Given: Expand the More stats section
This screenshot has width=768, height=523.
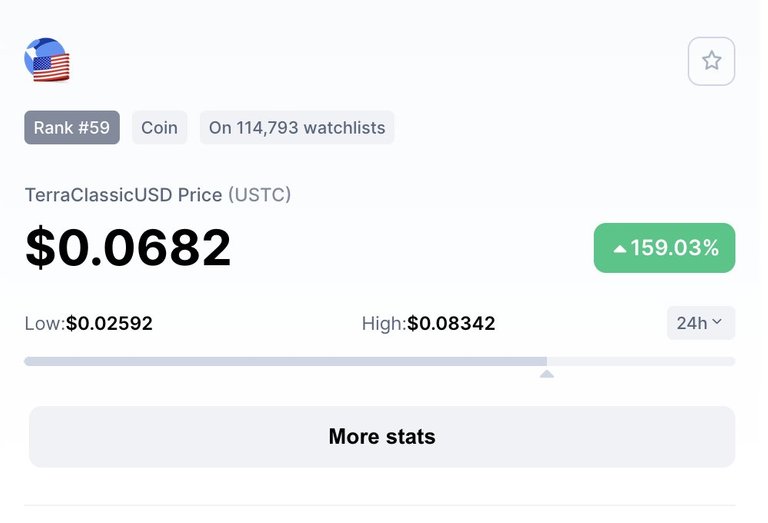Looking at the screenshot, I should (x=382, y=436).
